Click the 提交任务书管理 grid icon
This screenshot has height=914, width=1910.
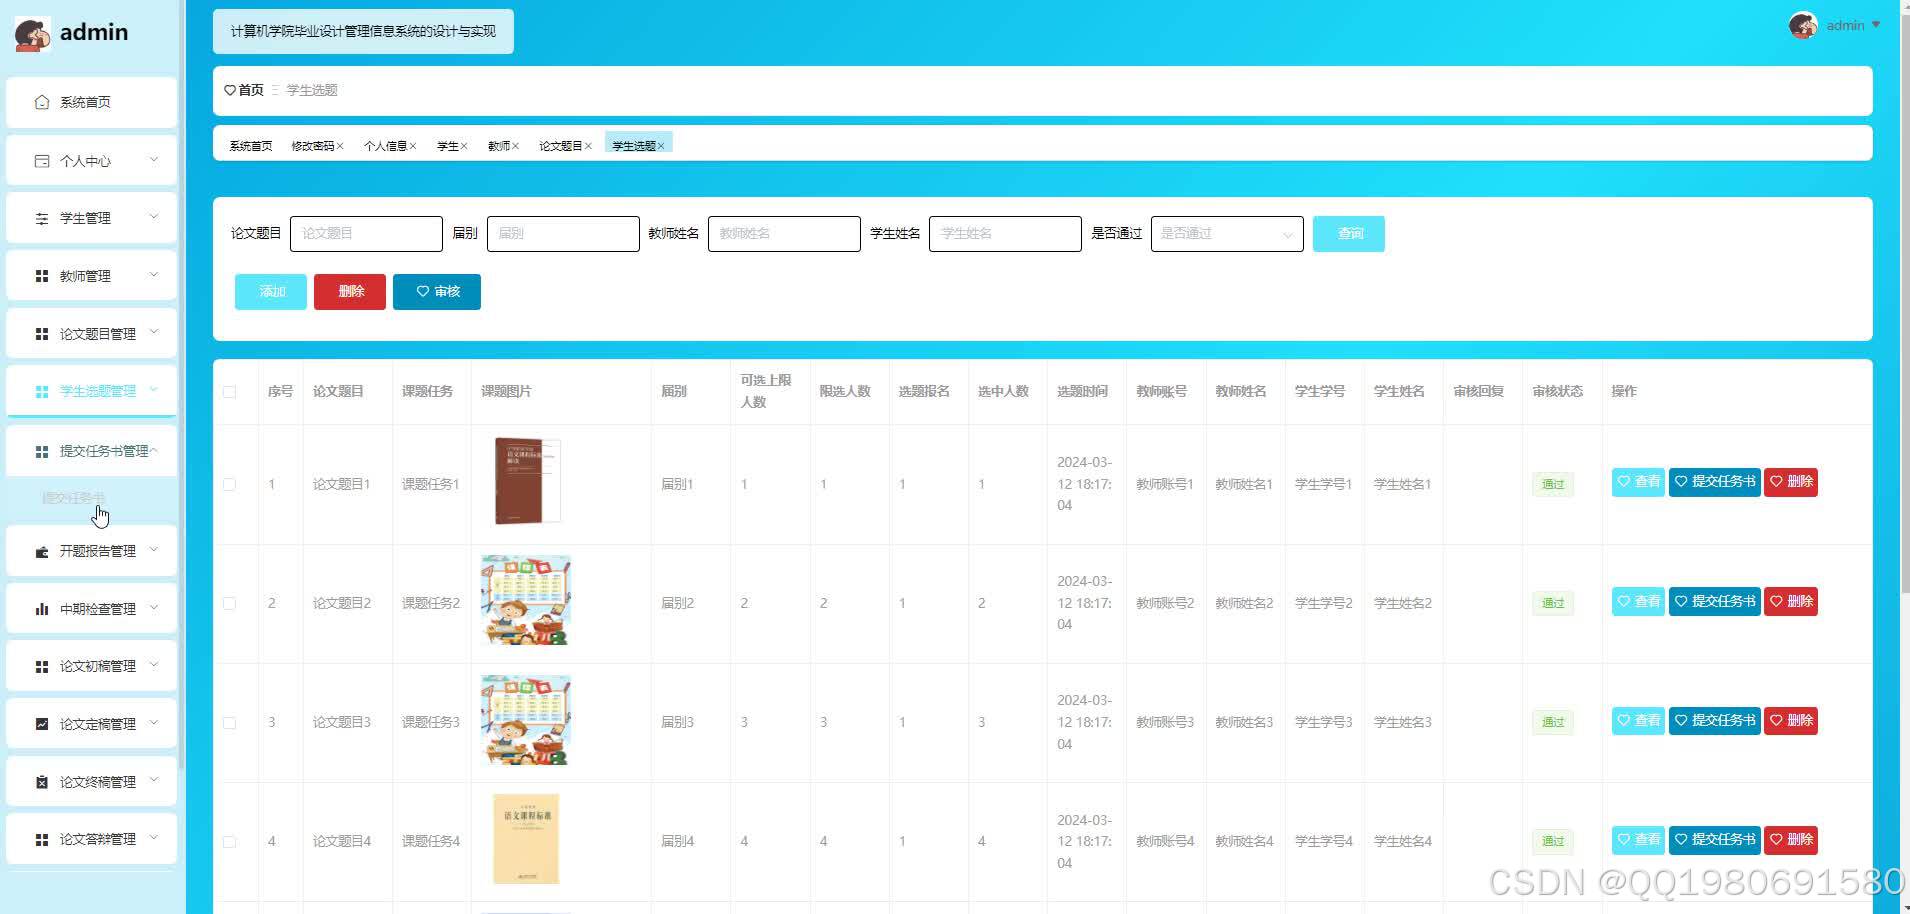click(x=42, y=452)
